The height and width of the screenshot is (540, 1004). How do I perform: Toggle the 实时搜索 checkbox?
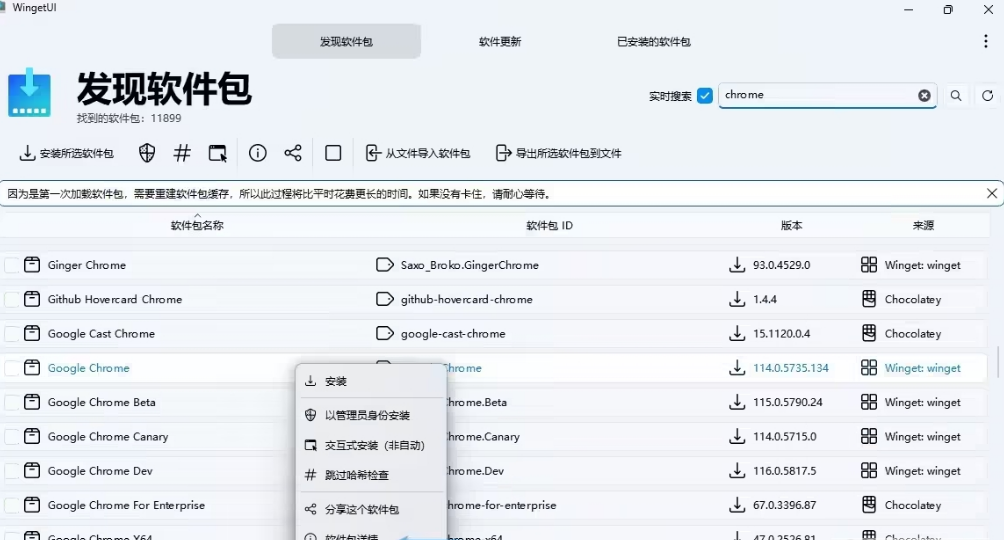(705, 95)
